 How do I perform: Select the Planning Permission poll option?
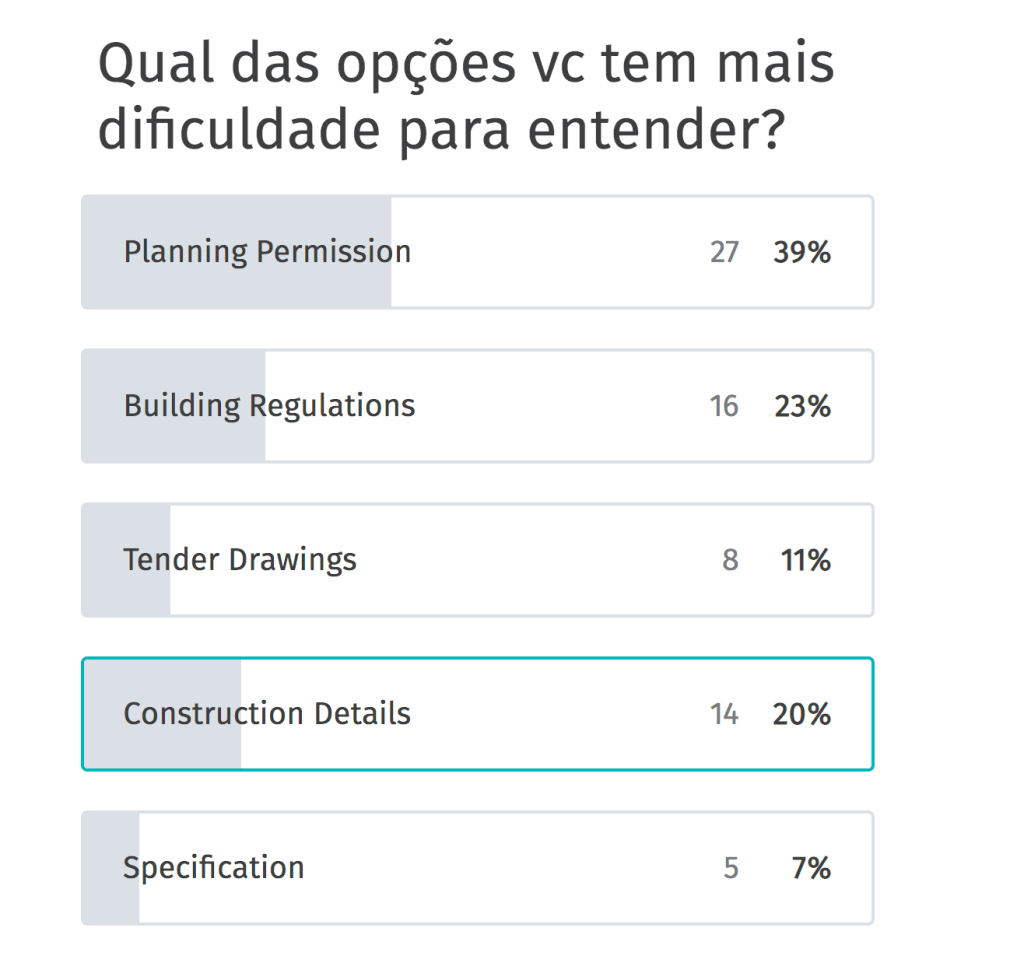(x=267, y=252)
